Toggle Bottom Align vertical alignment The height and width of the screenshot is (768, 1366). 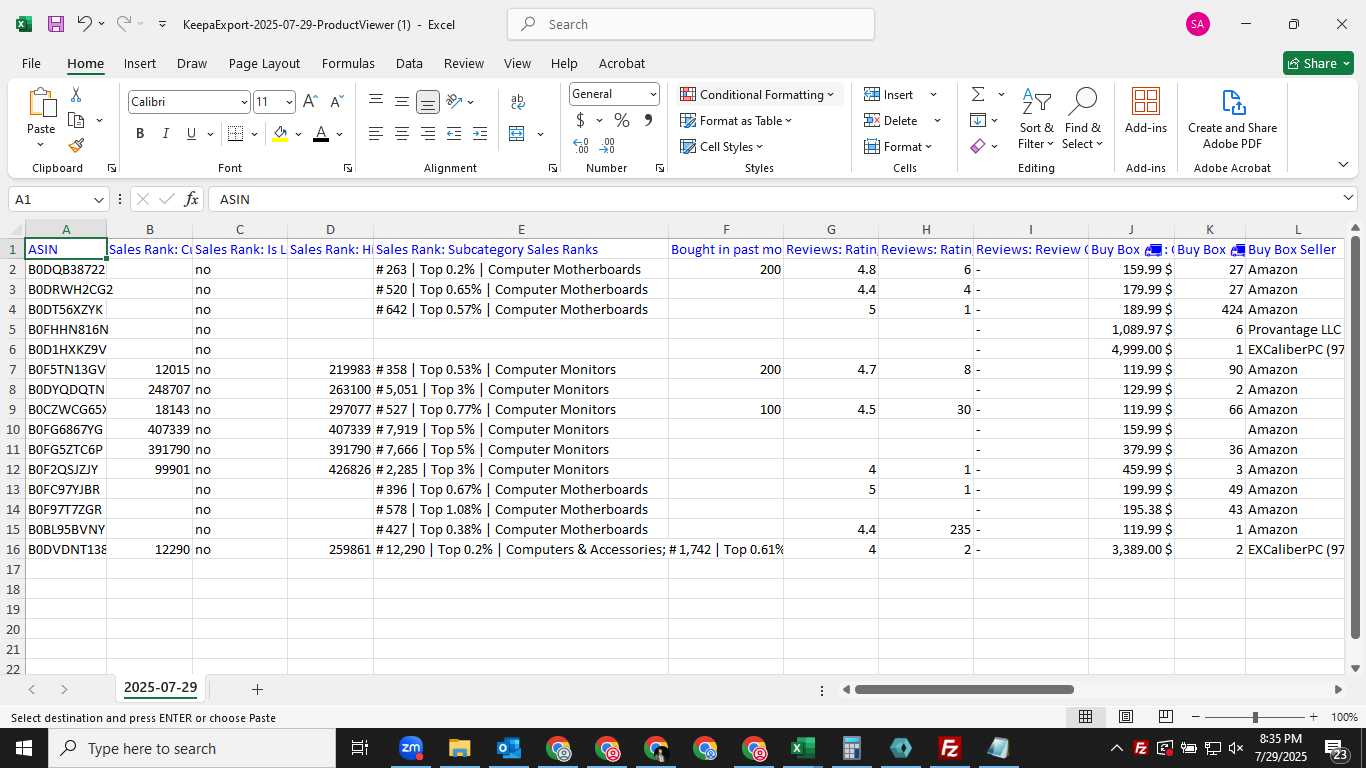[x=428, y=101]
